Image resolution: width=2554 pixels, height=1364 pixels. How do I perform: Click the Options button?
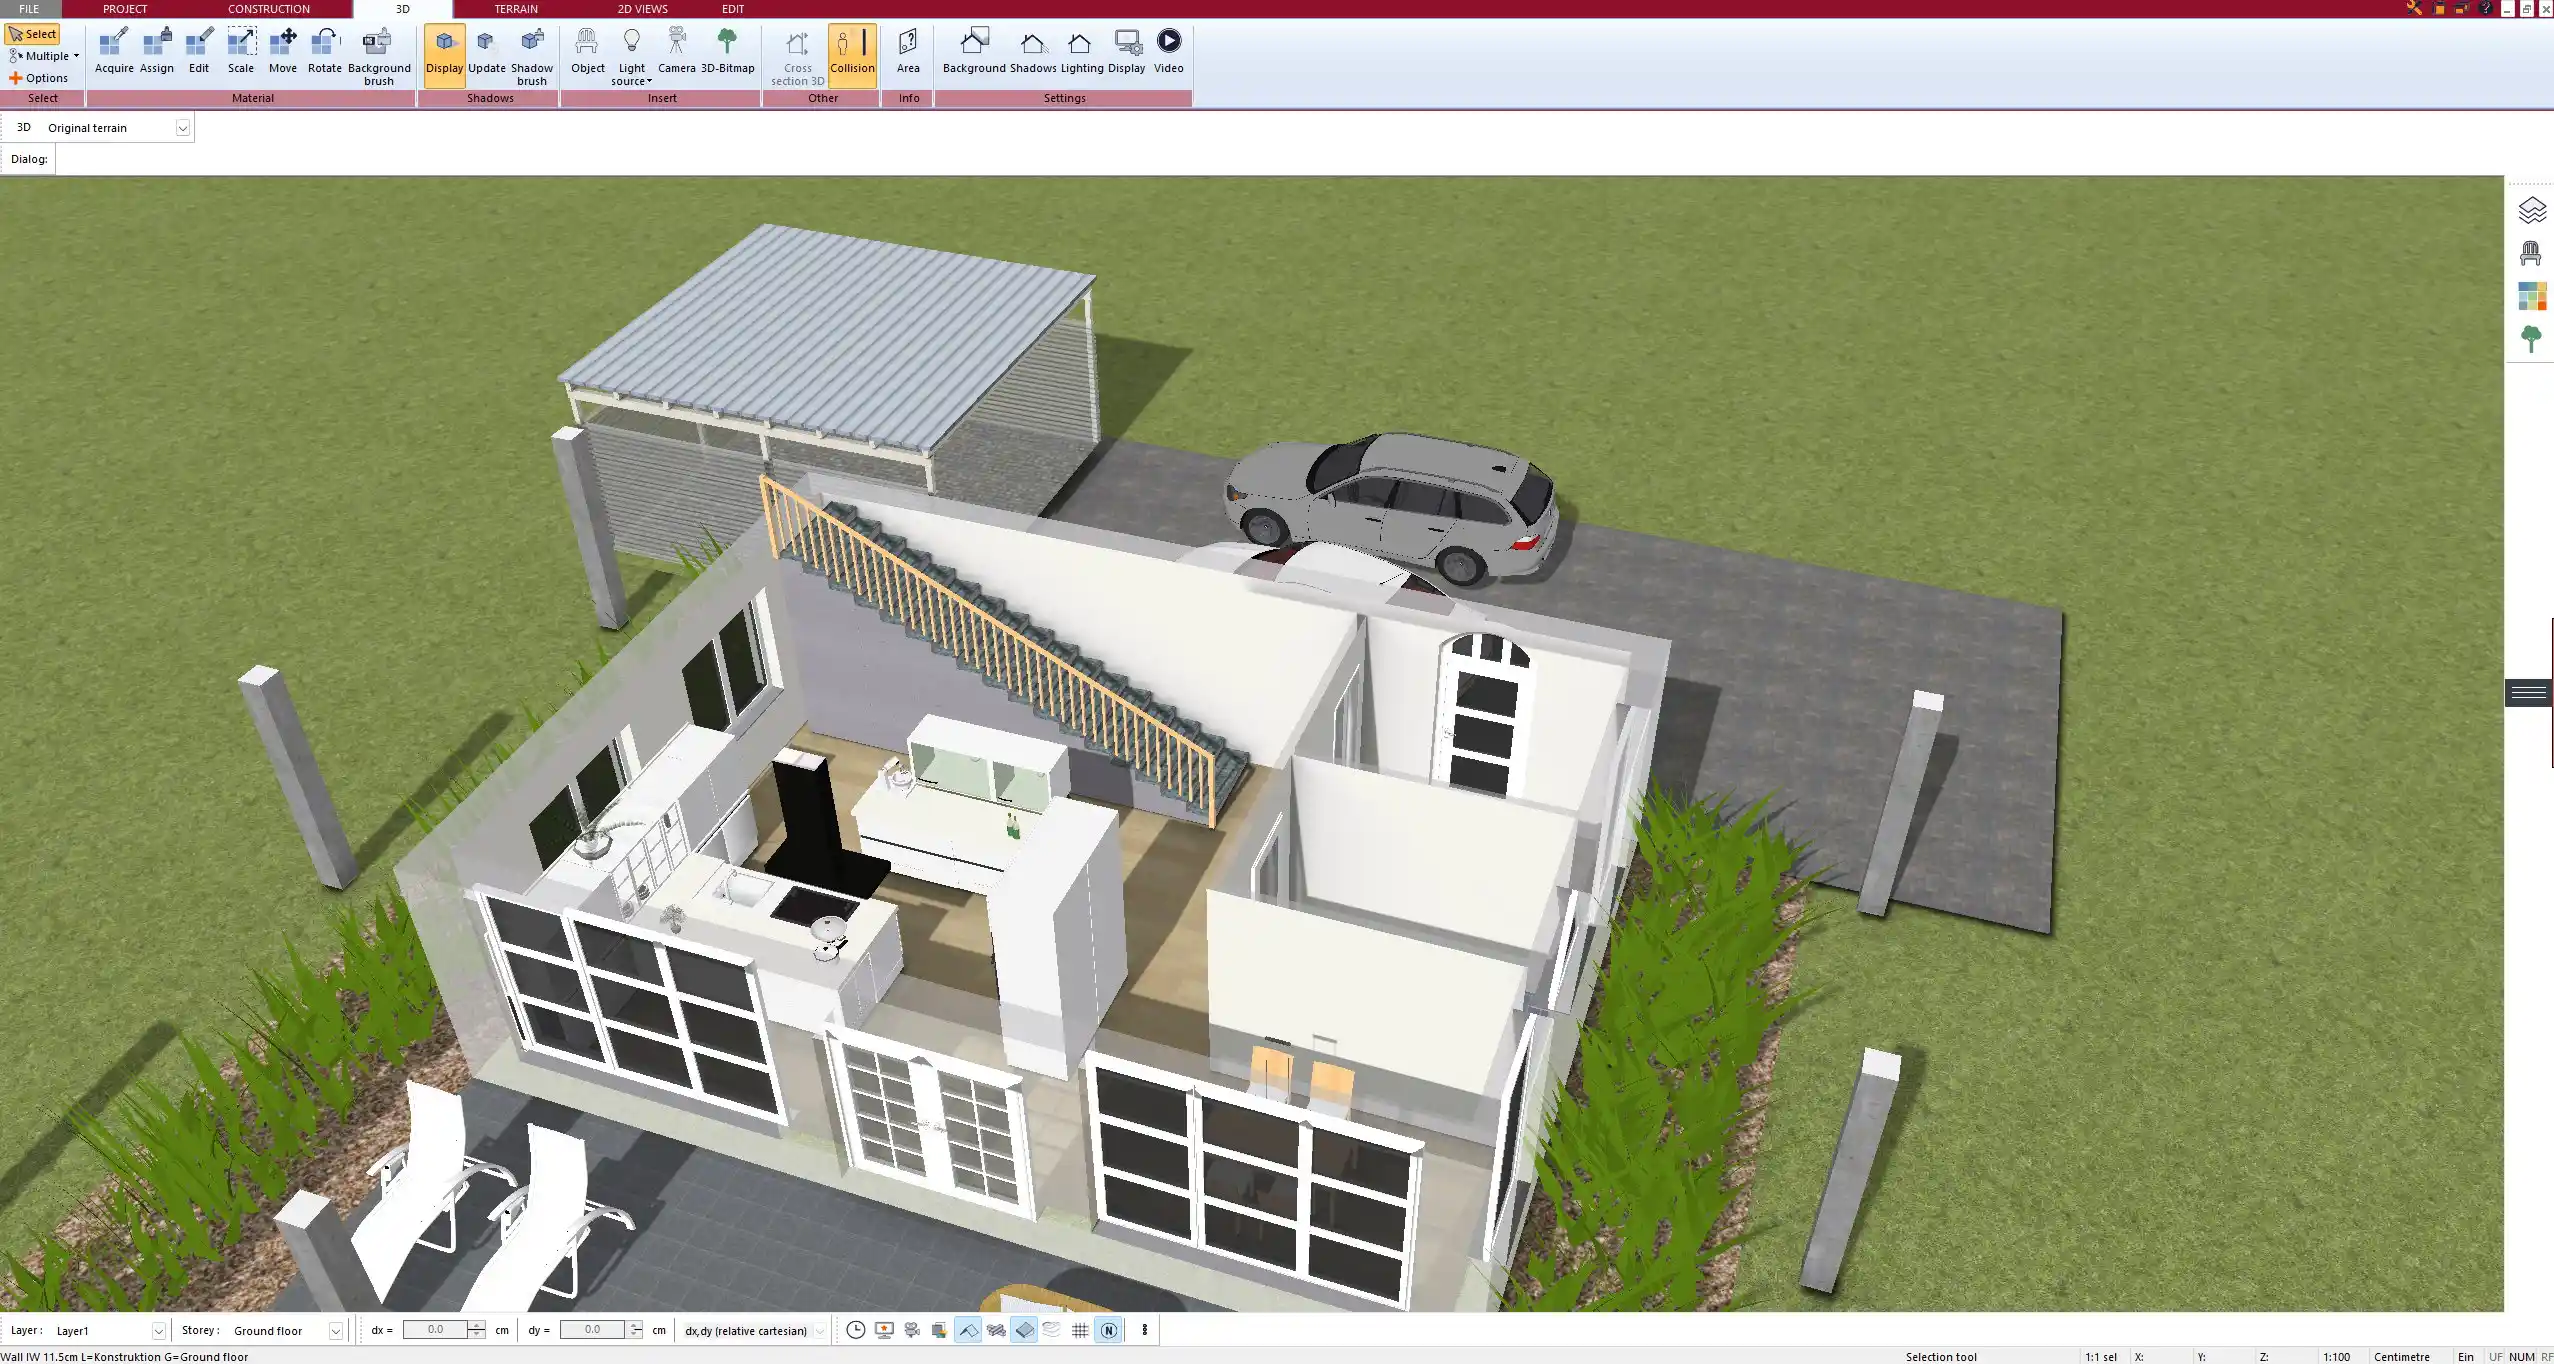[39, 78]
